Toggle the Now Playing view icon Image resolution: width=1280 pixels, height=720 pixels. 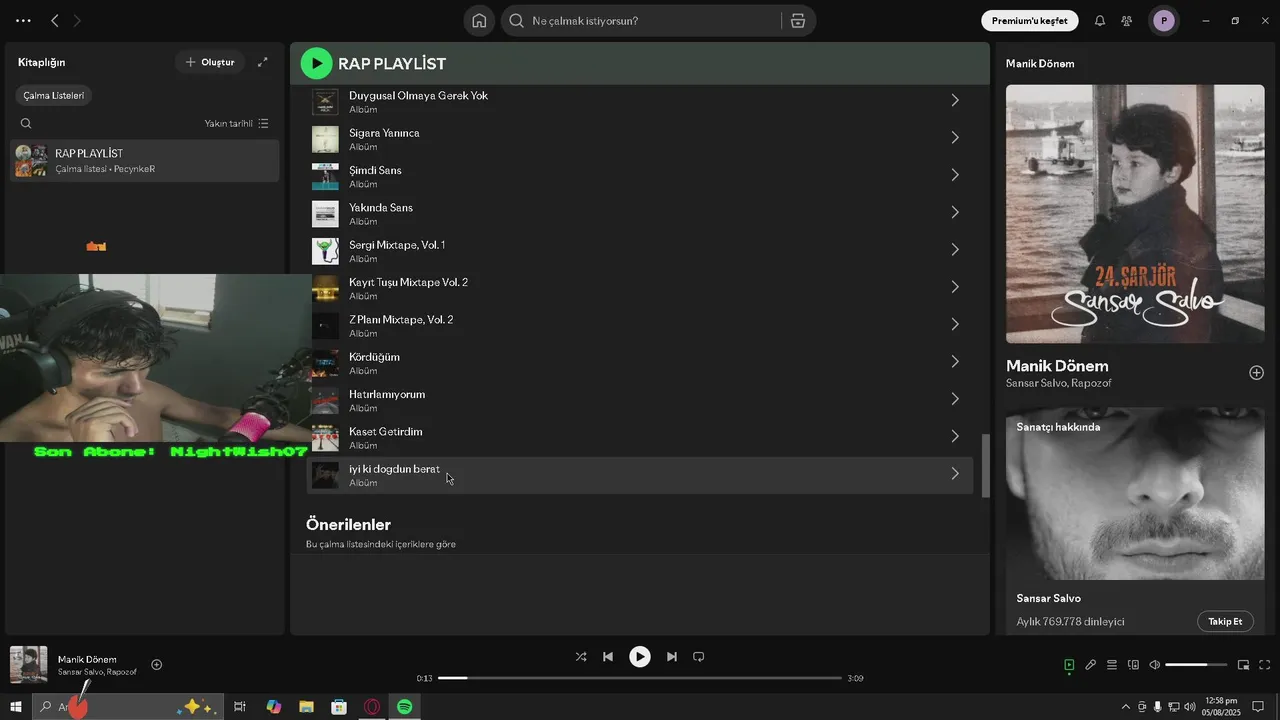(1069, 665)
